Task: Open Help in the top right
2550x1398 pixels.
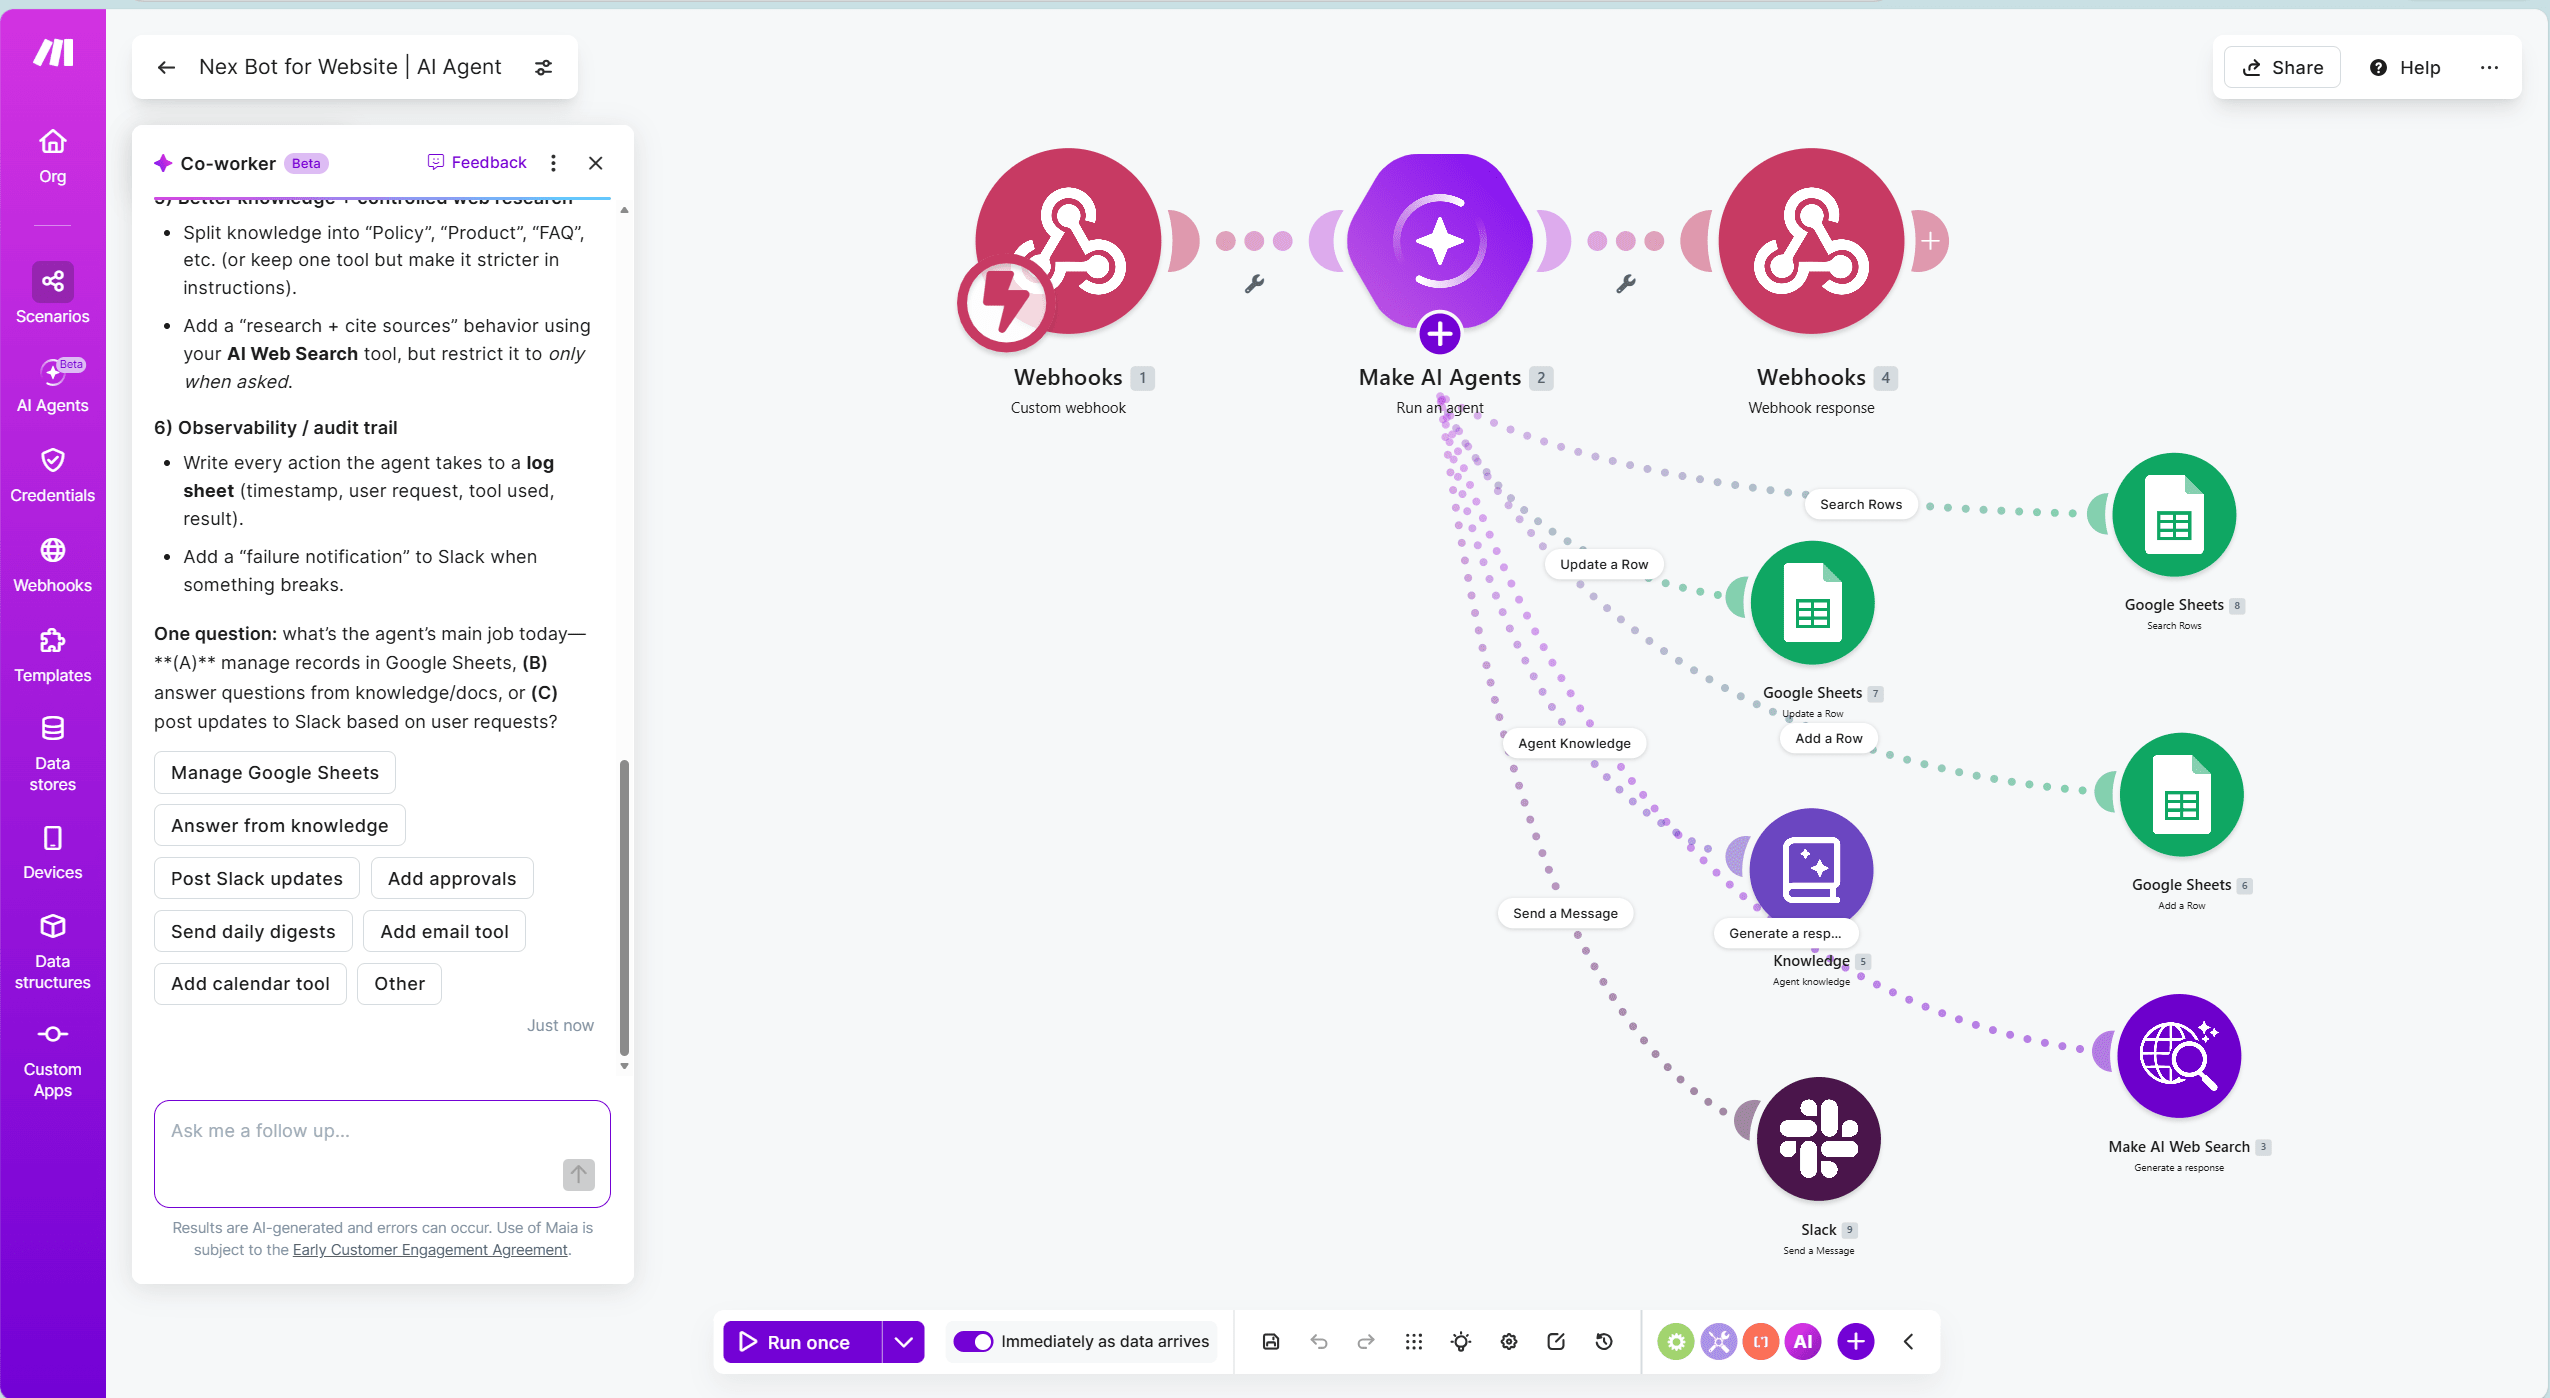Action: point(2405,67)
